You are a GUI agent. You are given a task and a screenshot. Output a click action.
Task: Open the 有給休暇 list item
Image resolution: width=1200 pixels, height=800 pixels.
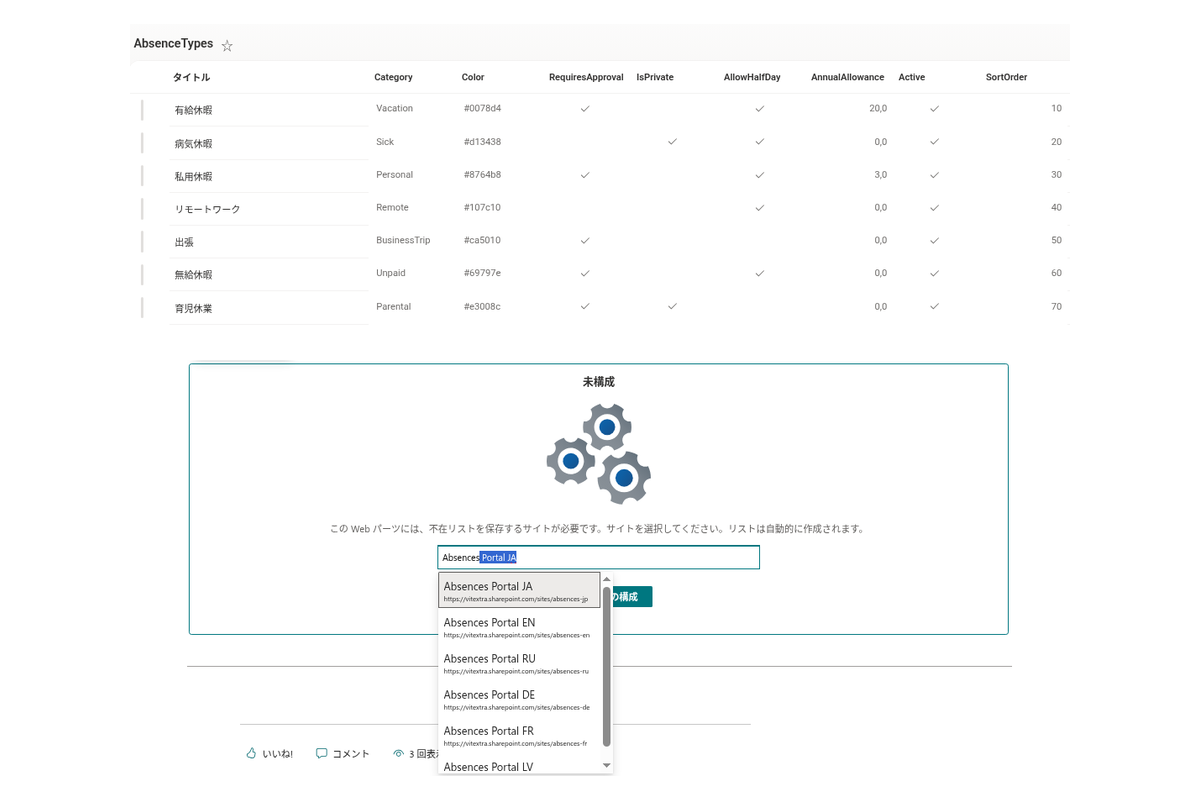pos(193,110)
